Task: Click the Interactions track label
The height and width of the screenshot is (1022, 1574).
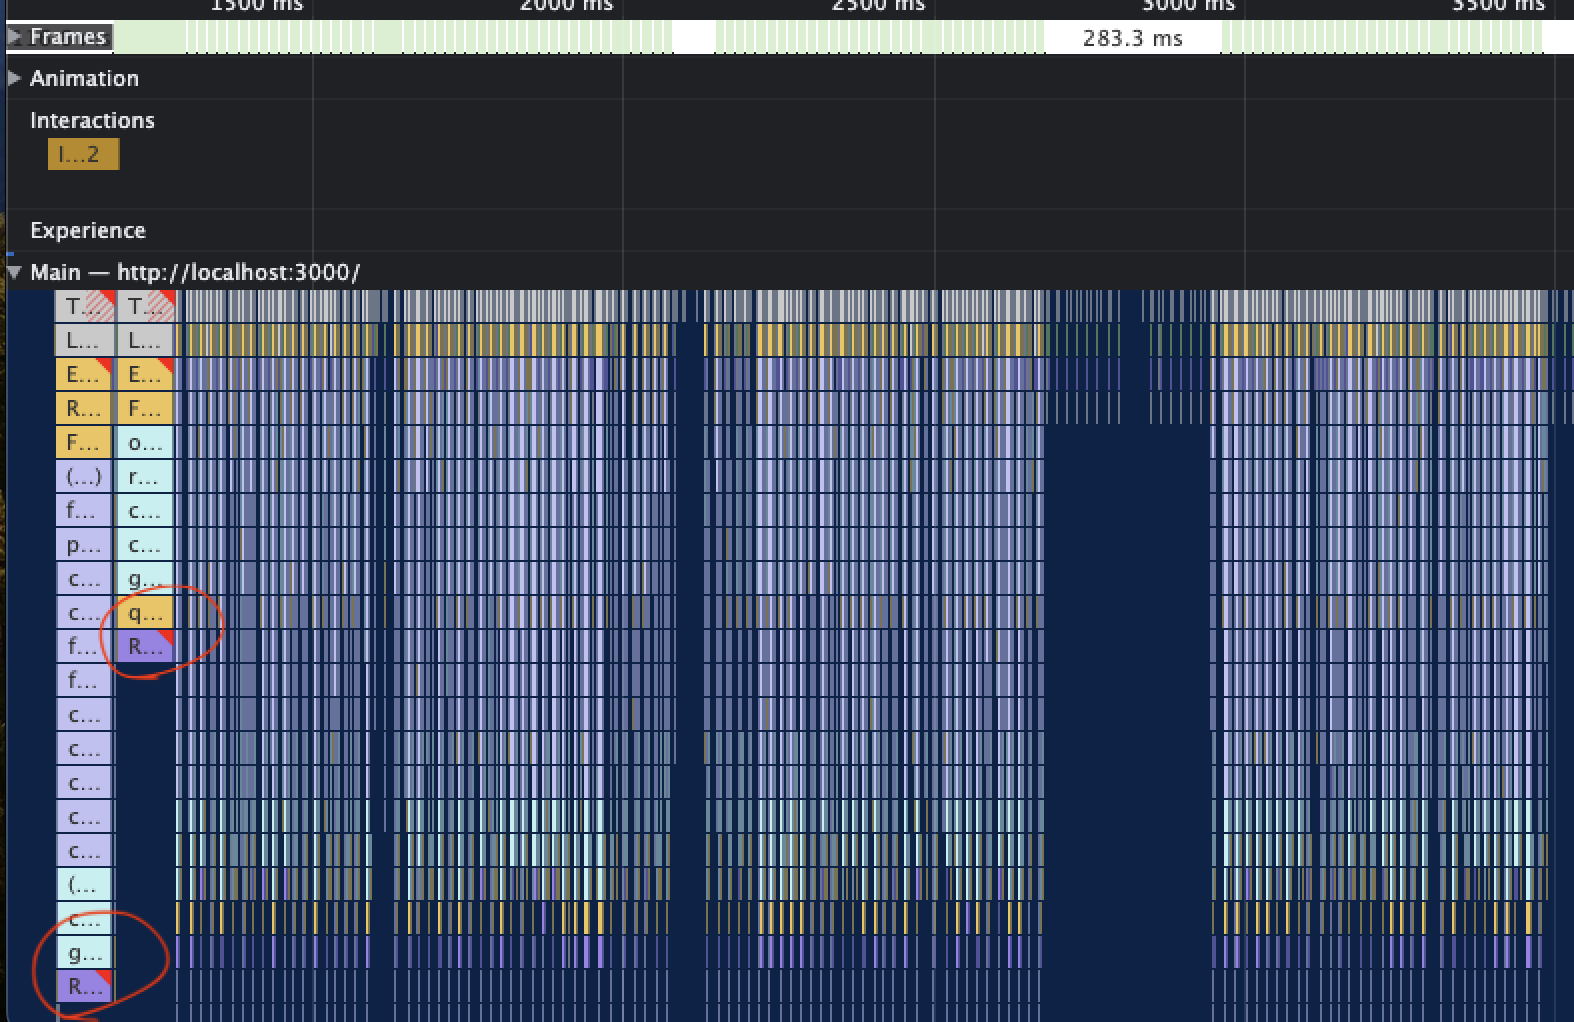Action: [92, 120]
